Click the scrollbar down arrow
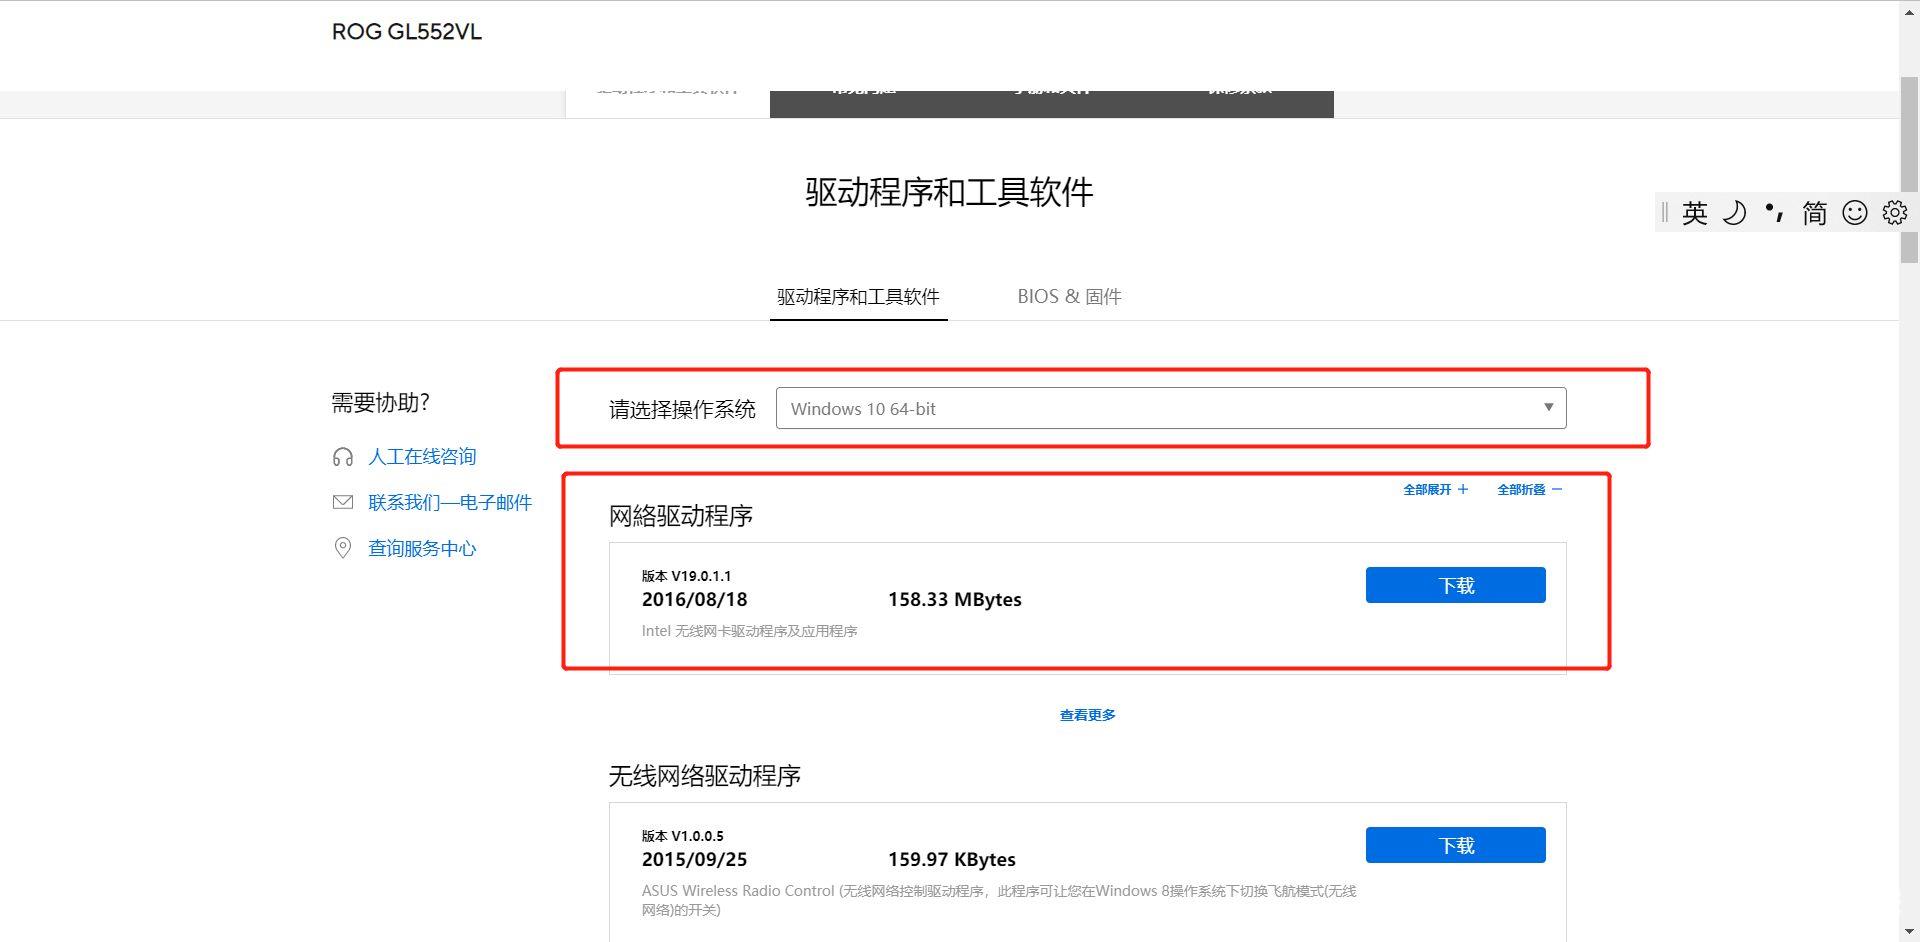Screen dimensions: 1920x942 (x=1909, y=932)
